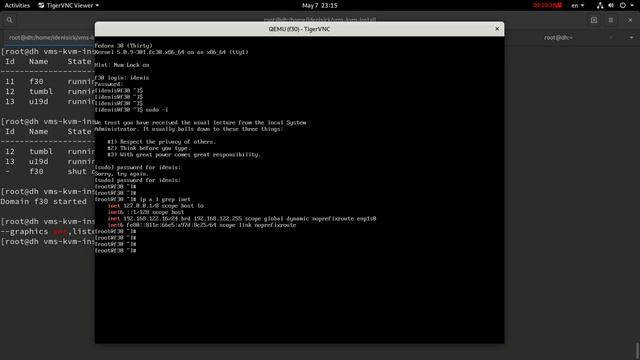Open the terminal tab list dropdown arrow
The height and width of the screenshot is (360, 640).
tap(631, 38)
